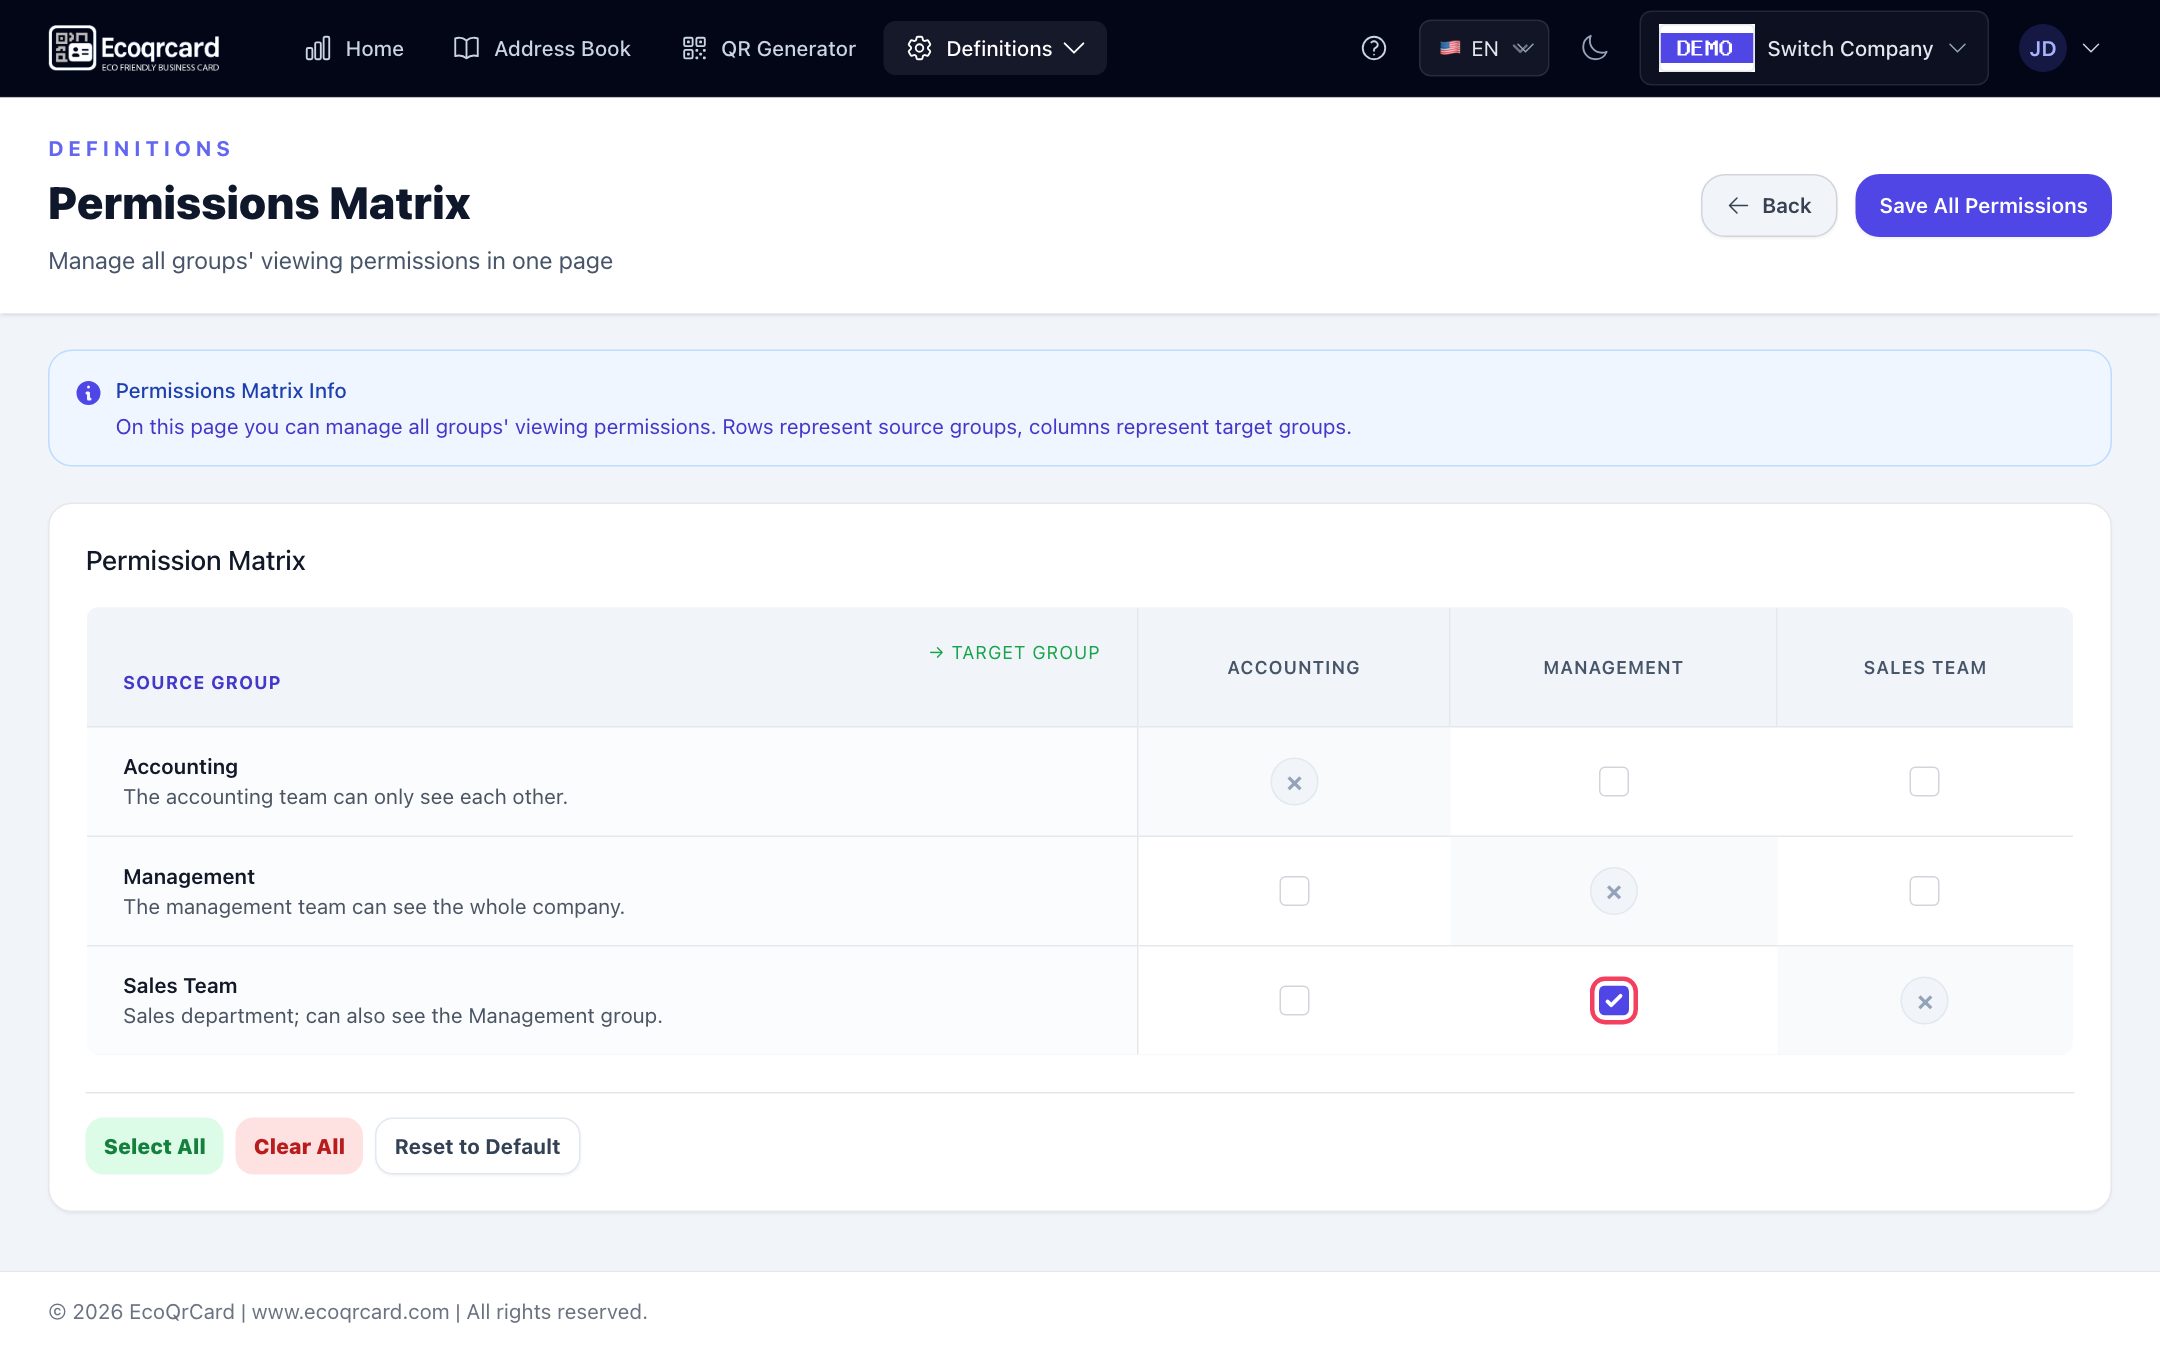This screenshot has width=2160, height=1350.
Task: Open the Switch Company dropdown
Action: [1814, 48]
